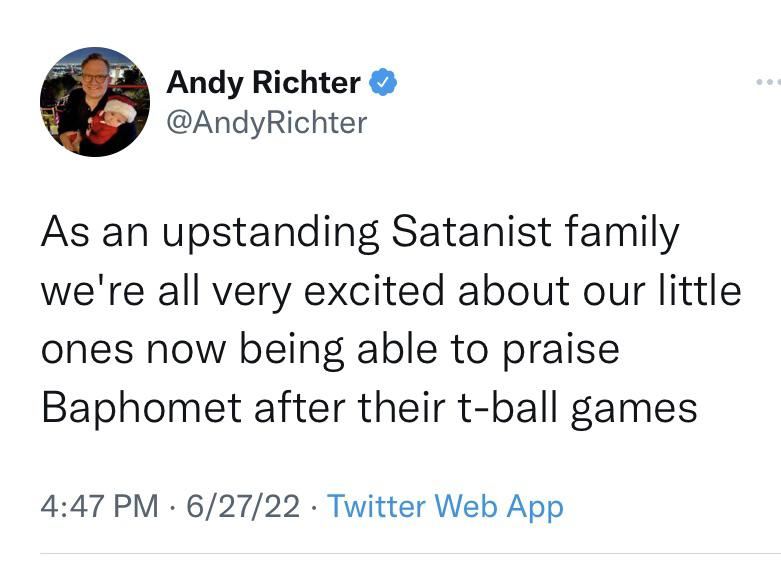Click the blue verified badge
This screenshot has width=781, height=561.
pyautogui.click(x=384, y=83)
